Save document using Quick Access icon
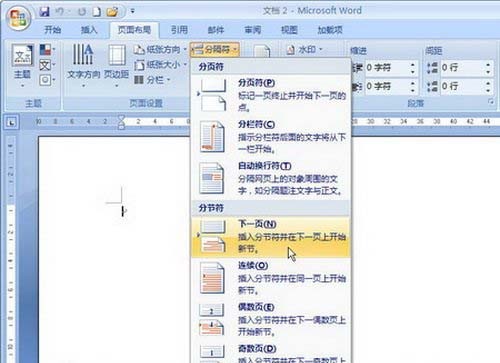This screenshot has height=363, width=500. pyautogui.click(x=44, y=12)
